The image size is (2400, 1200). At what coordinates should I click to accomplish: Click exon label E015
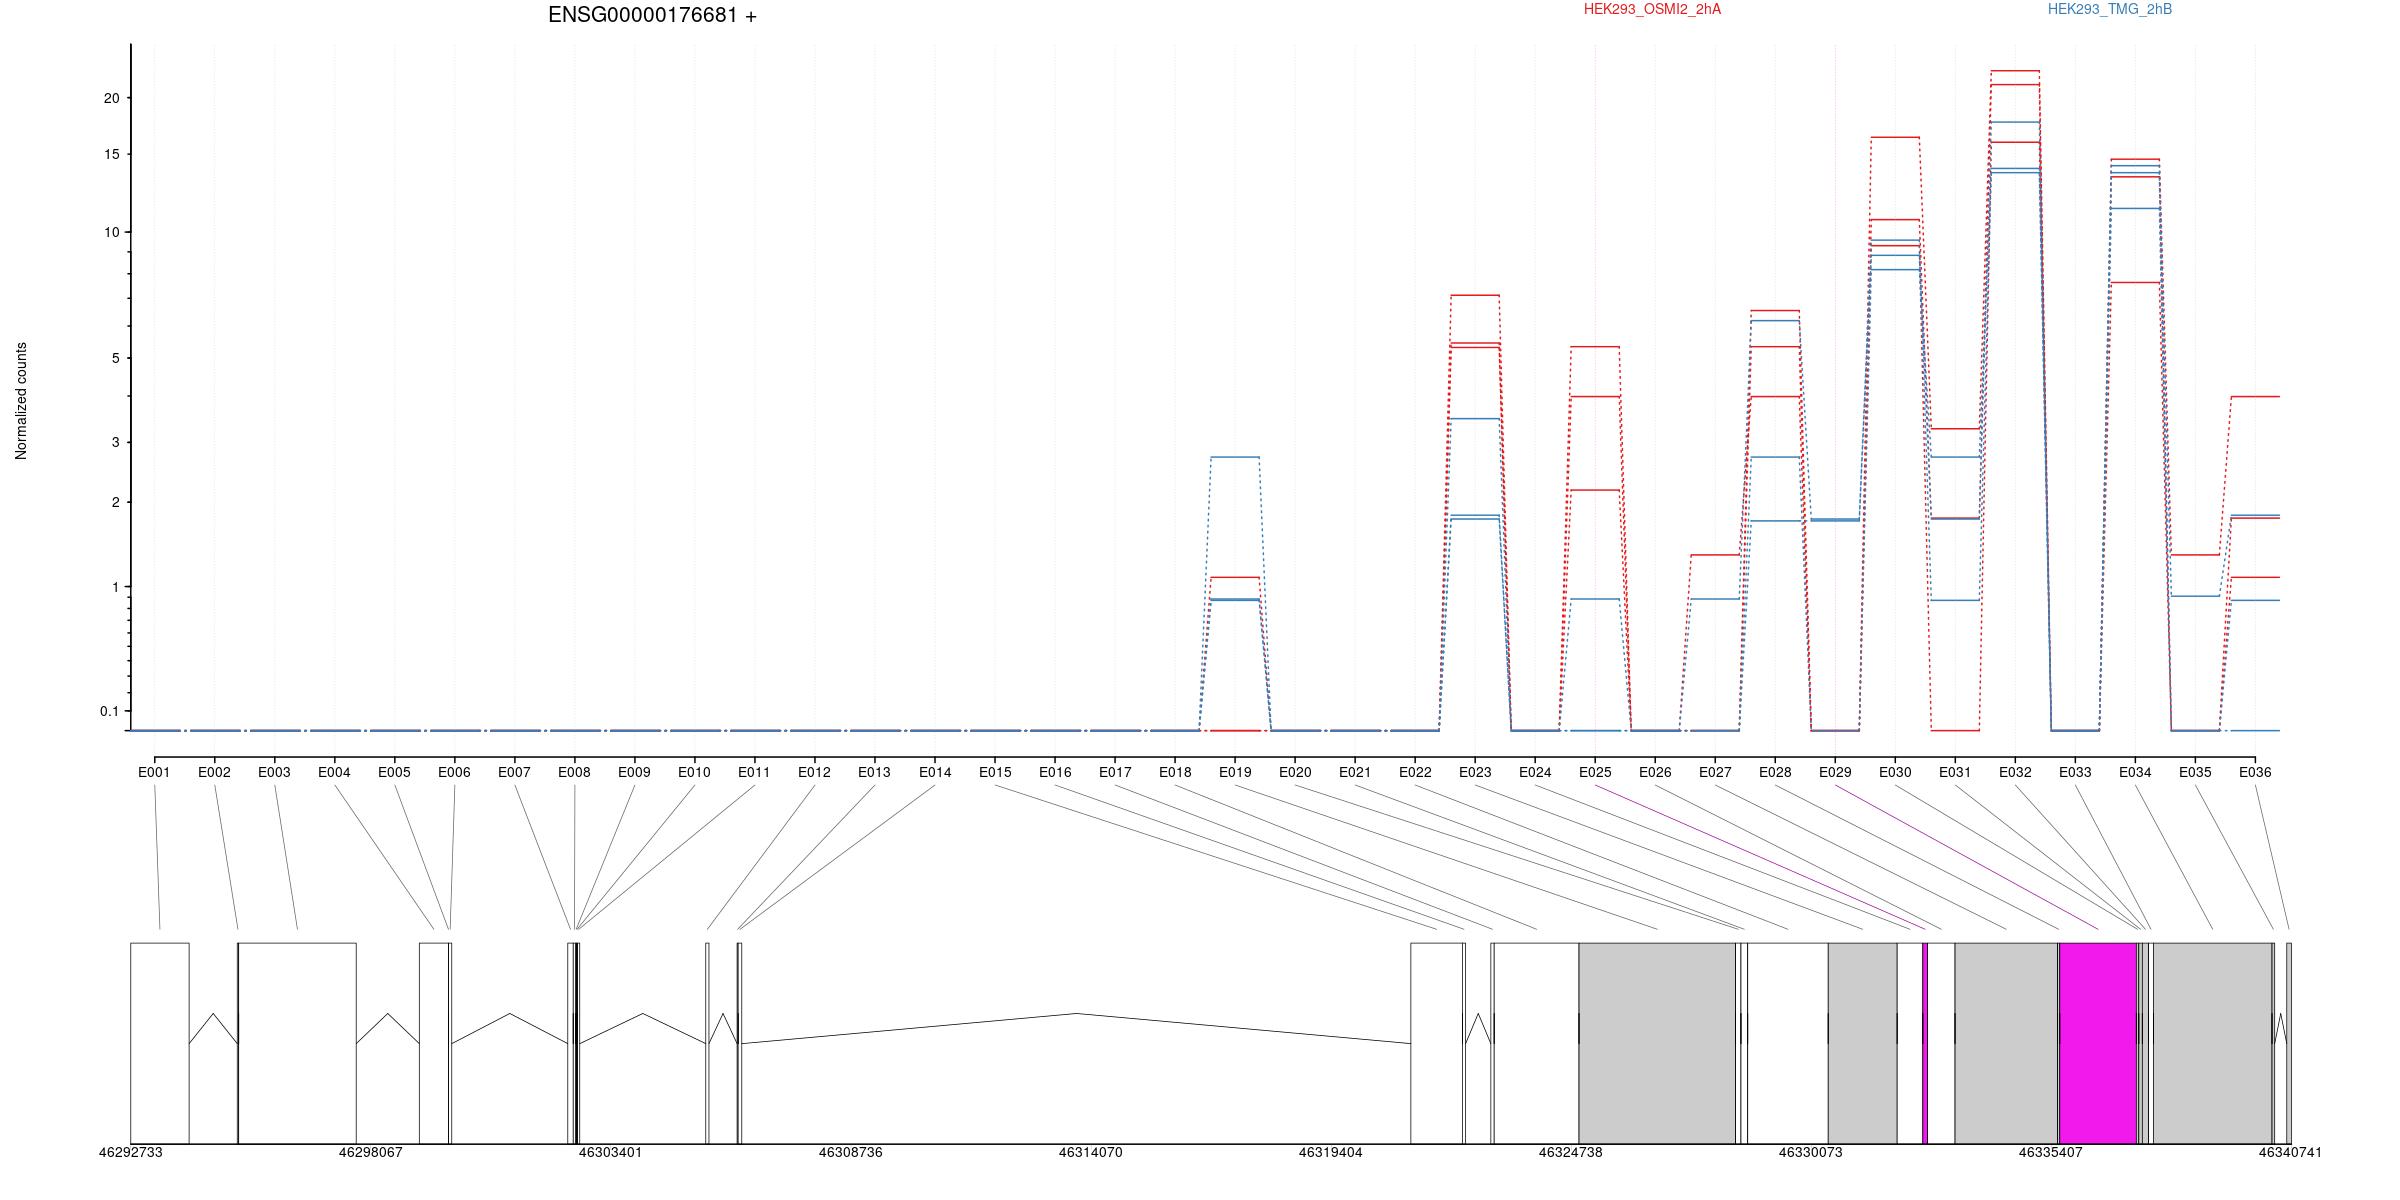[x=995, y=772]
